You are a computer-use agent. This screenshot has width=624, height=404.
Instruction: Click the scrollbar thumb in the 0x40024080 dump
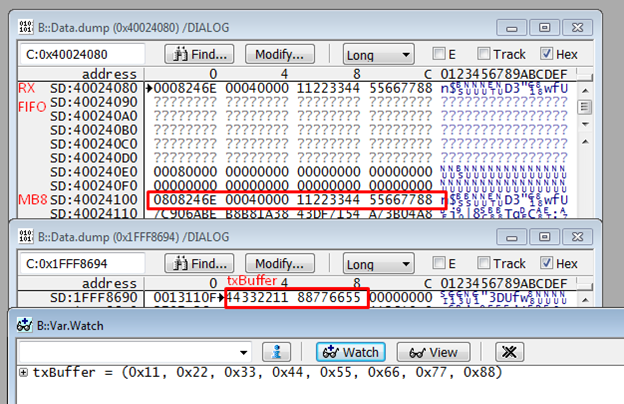tap(585, 107)
